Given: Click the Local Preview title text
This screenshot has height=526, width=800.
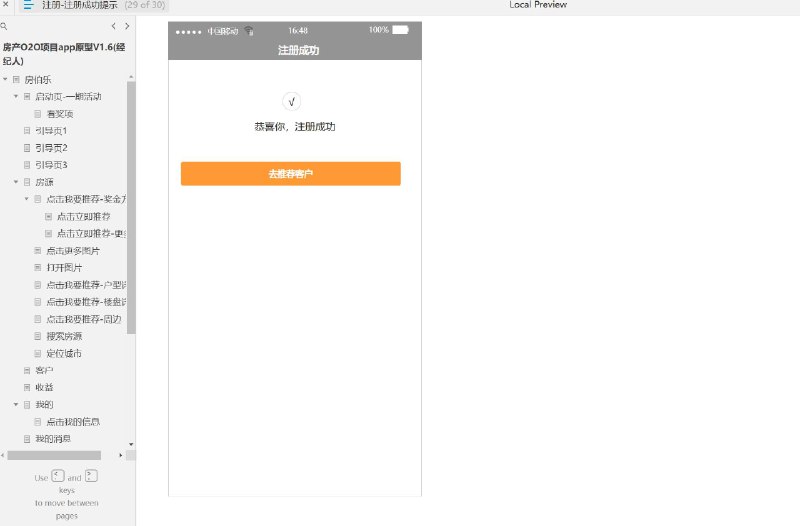Looking at the screenshot, I should pos(538,5).
